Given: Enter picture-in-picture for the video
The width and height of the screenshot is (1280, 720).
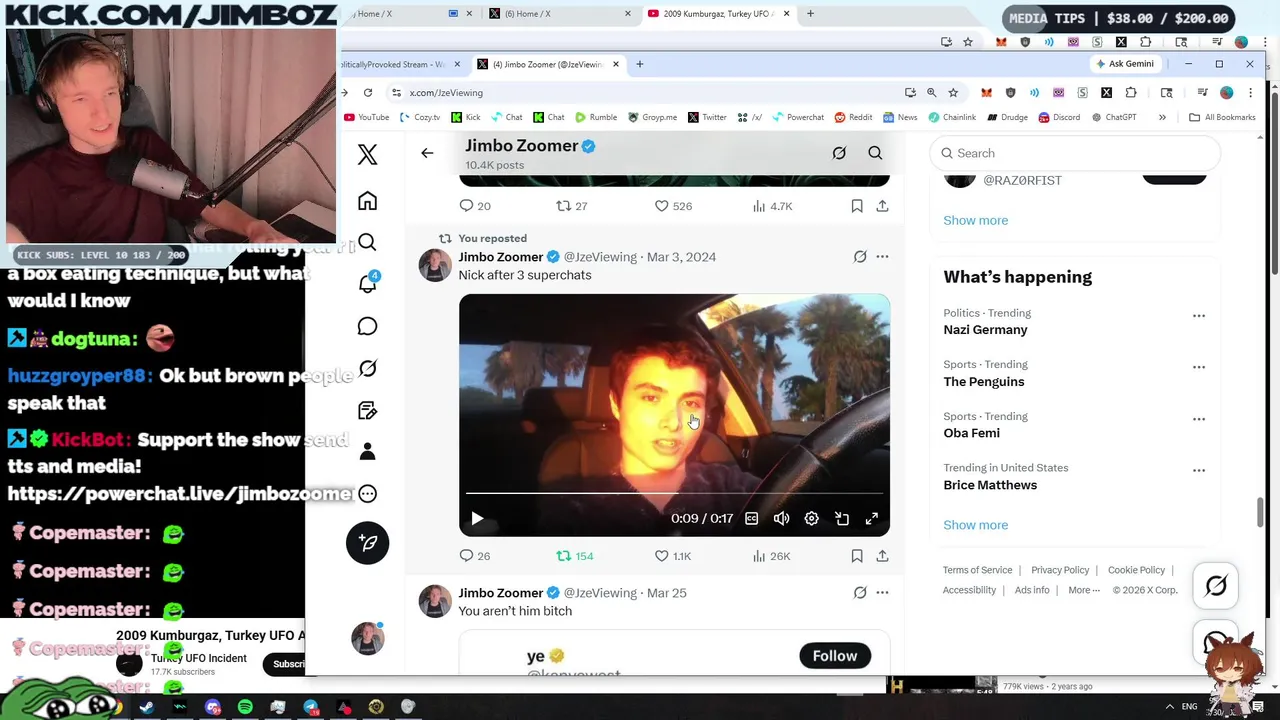Looking at the screenshot, I should pos(842,519).
